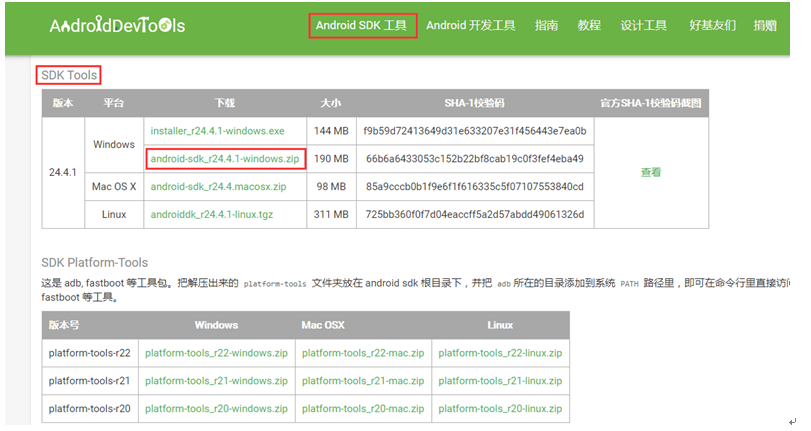Click the platform-tools-r20 version cell

pos(89,409)
